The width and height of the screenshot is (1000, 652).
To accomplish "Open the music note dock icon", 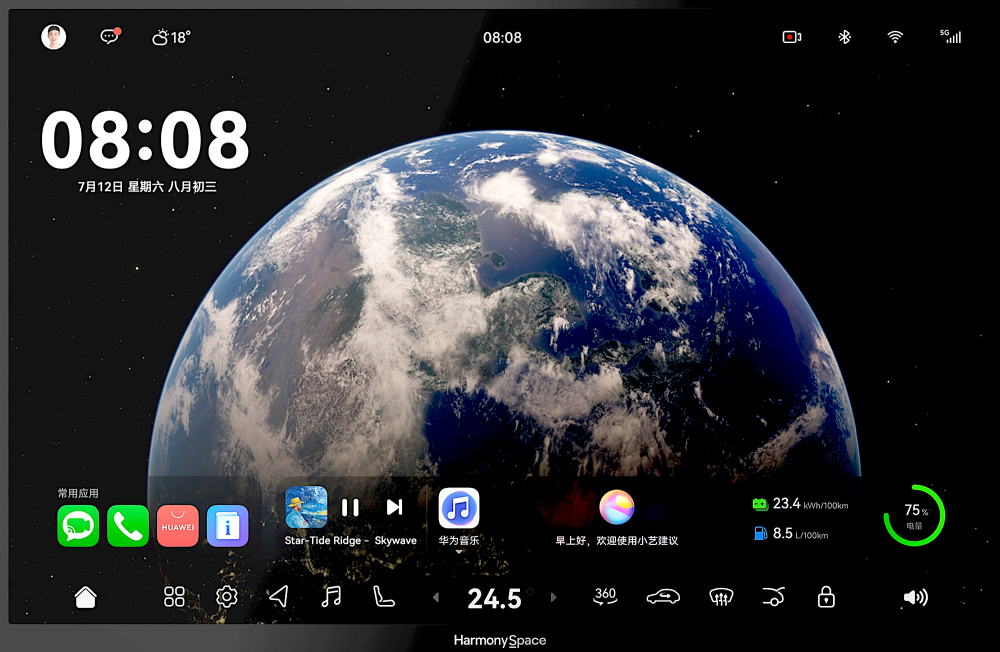I will point(331,597).
